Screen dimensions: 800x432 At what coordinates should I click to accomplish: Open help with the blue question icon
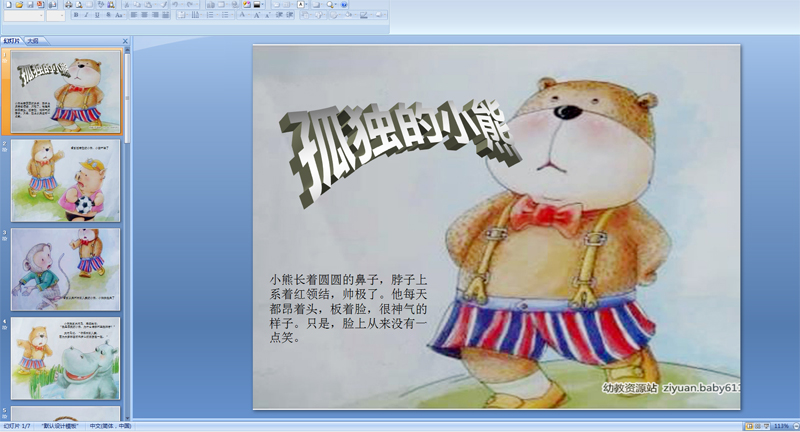coord(344,5)
